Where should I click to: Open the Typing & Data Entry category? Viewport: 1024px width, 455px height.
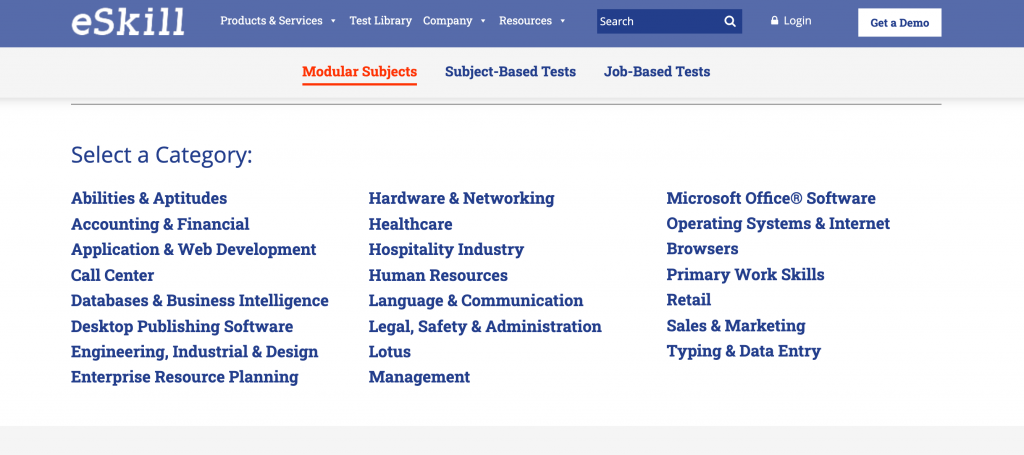click(x=743, y=351)
